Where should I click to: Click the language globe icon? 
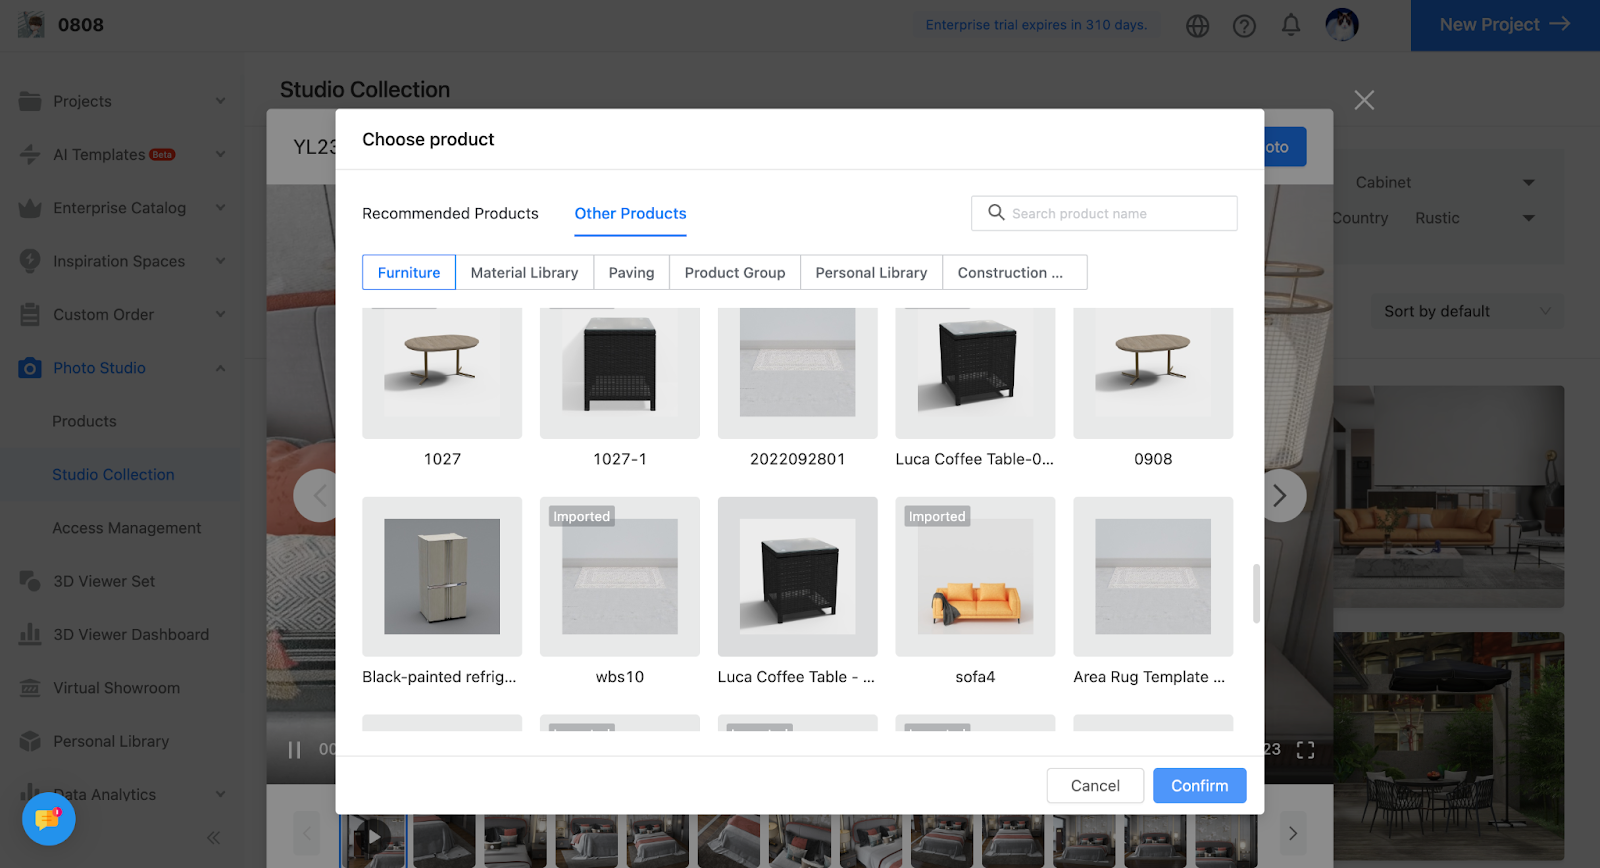[x=1197, y=26]
